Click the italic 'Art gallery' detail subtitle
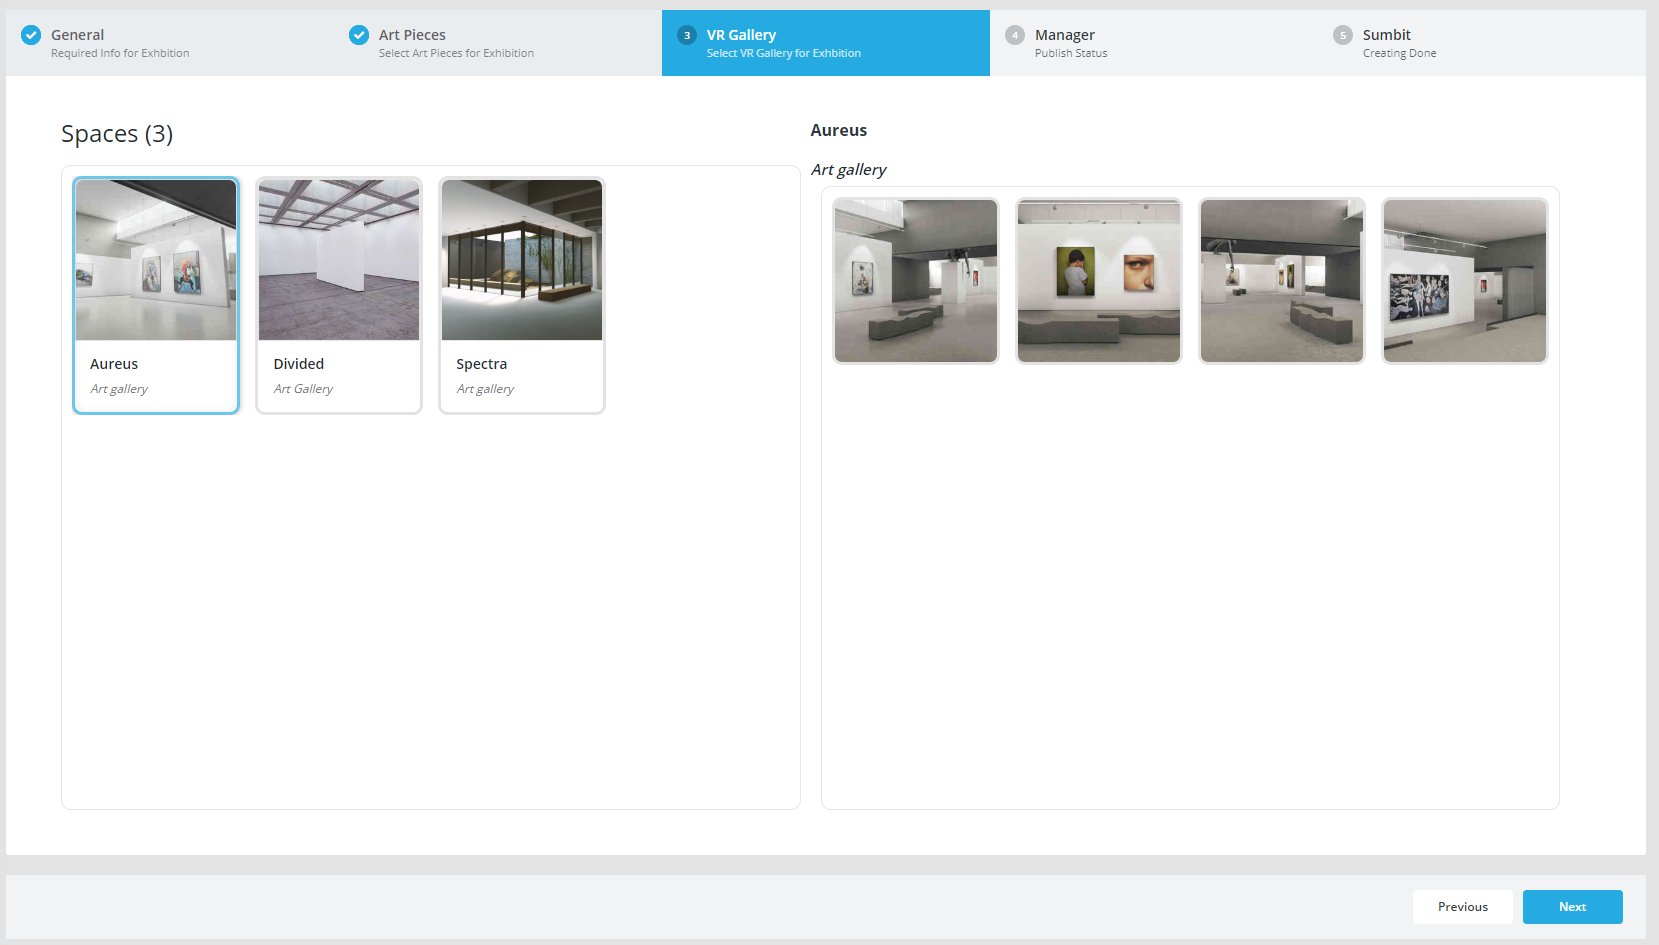 point(848,170)
